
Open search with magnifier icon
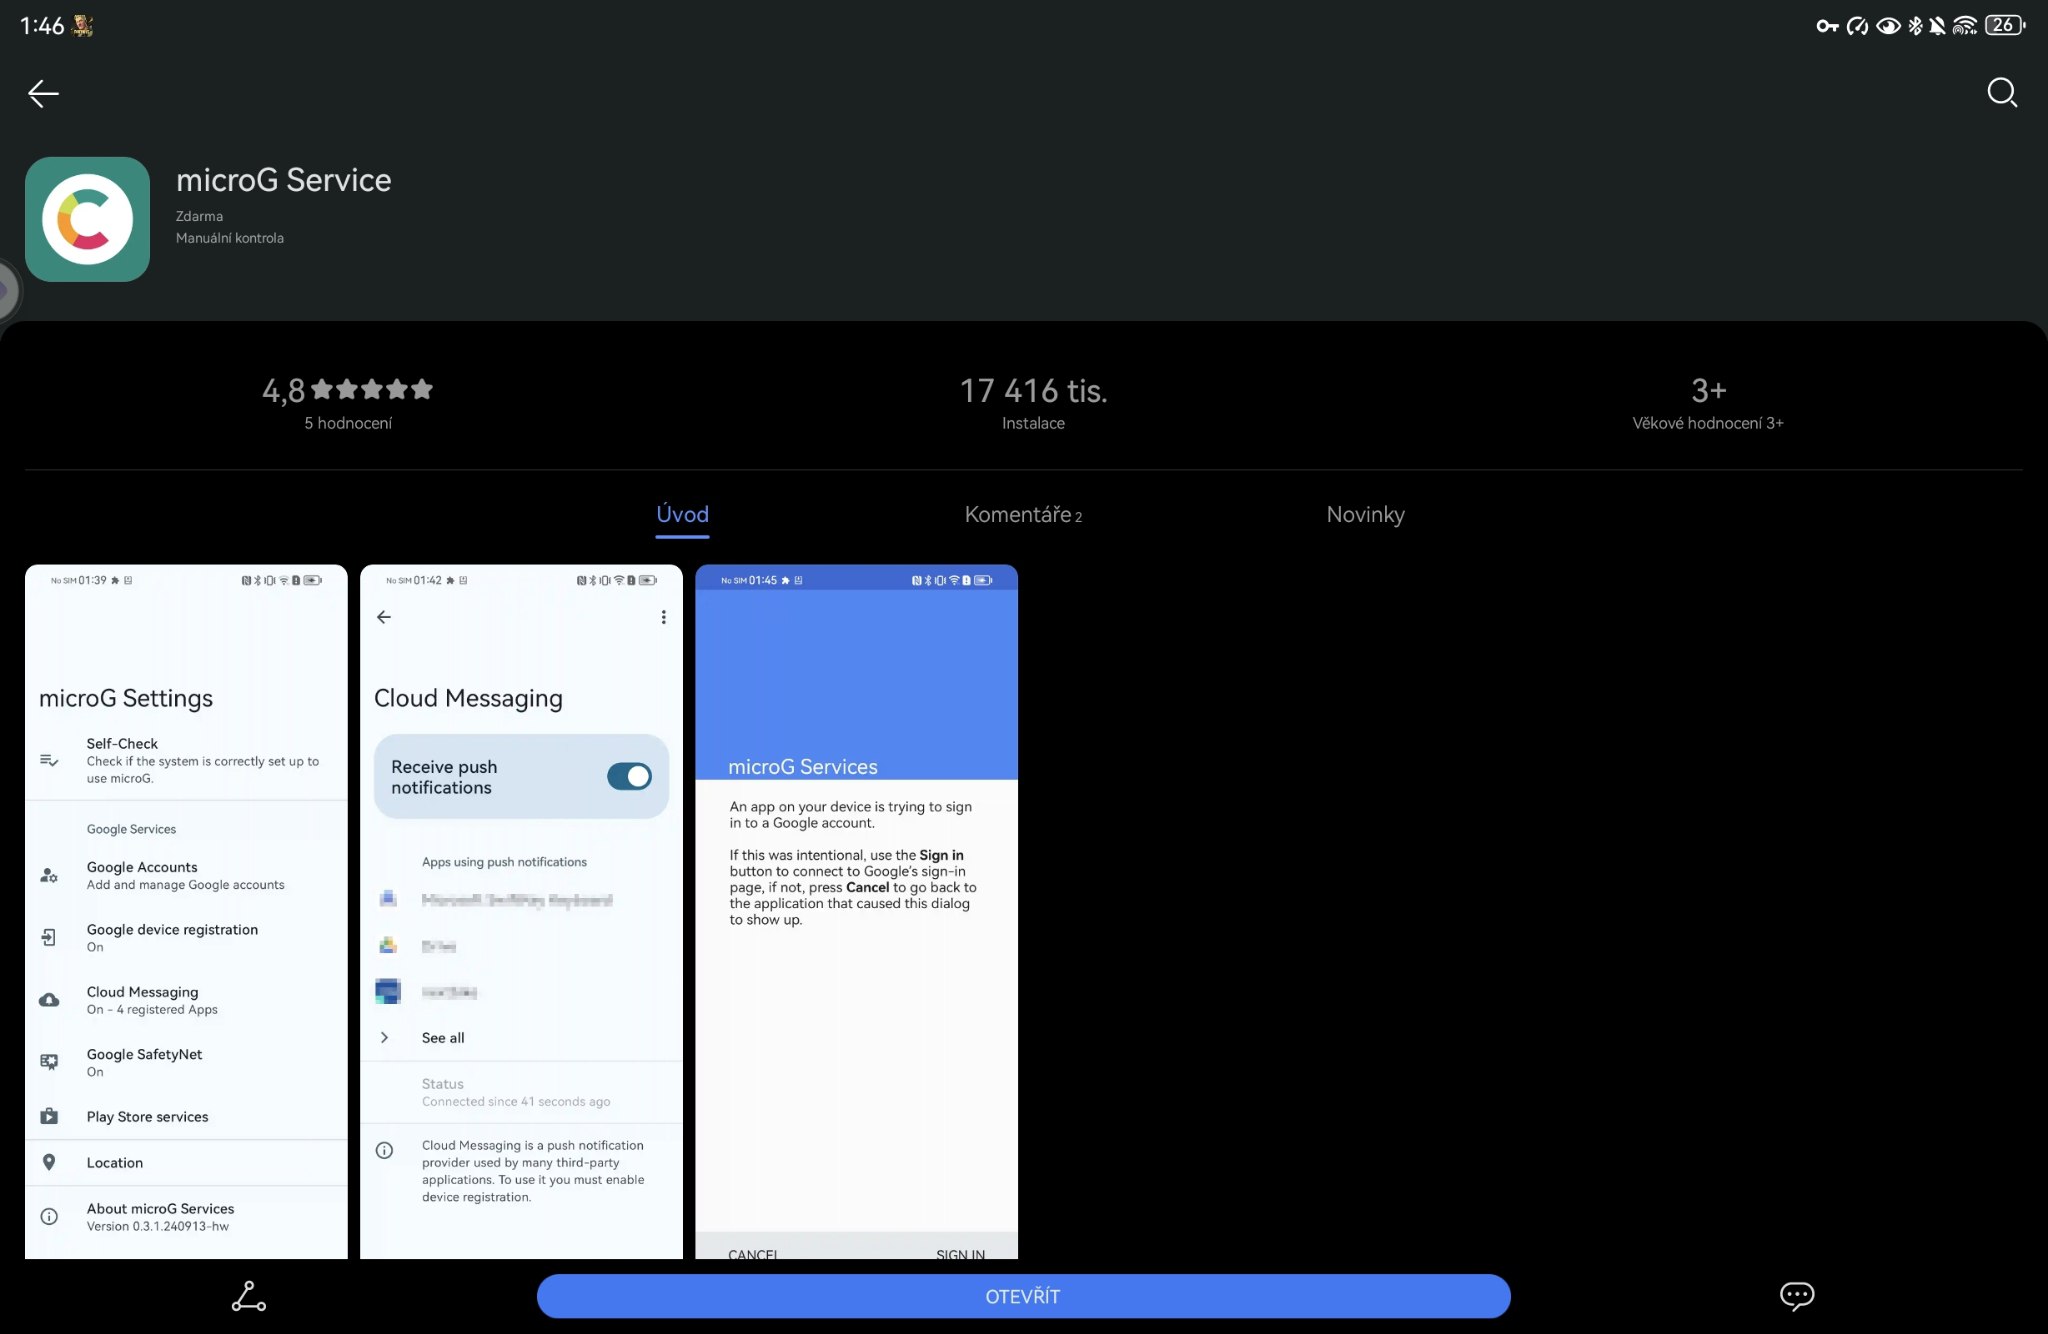[2001, 93]
